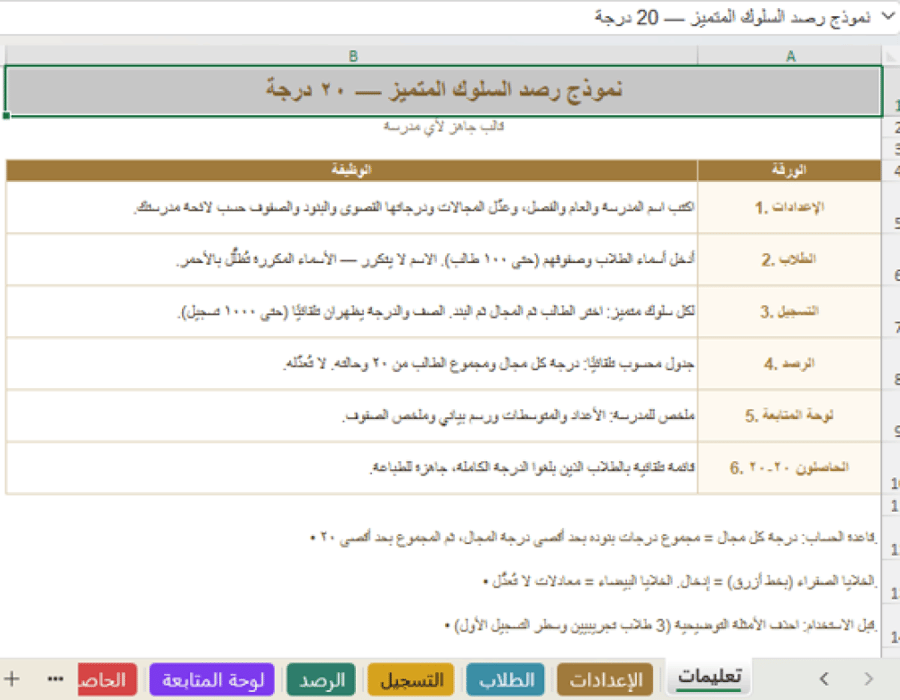Select the note الخلايا الصفراء
The width and height of the screenshot is (900, 700).
[x=680, y=581]
